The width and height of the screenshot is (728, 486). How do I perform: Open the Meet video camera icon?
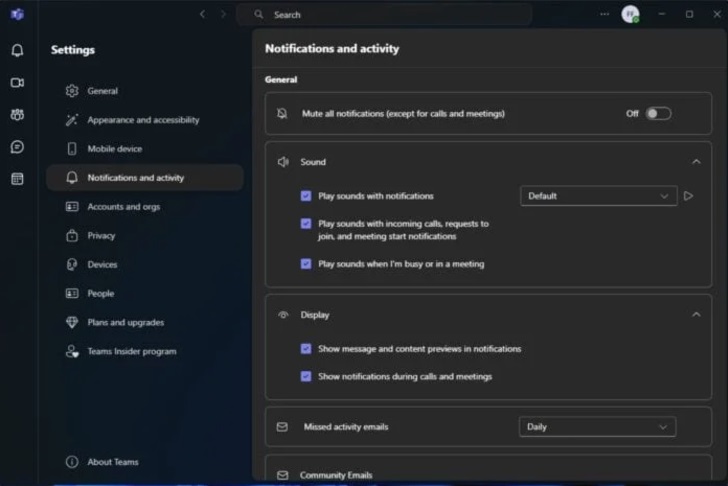pos(17,83)
